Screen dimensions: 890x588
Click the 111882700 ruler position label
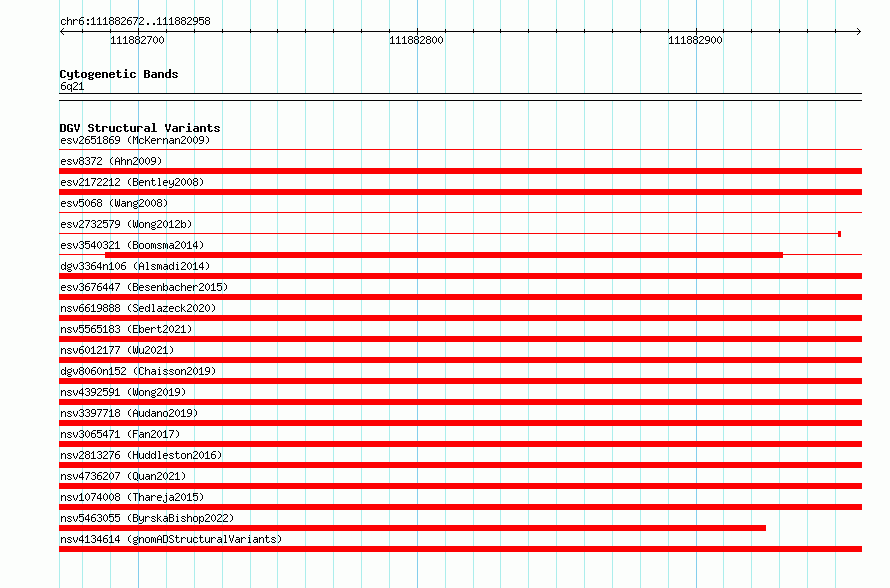137,40
